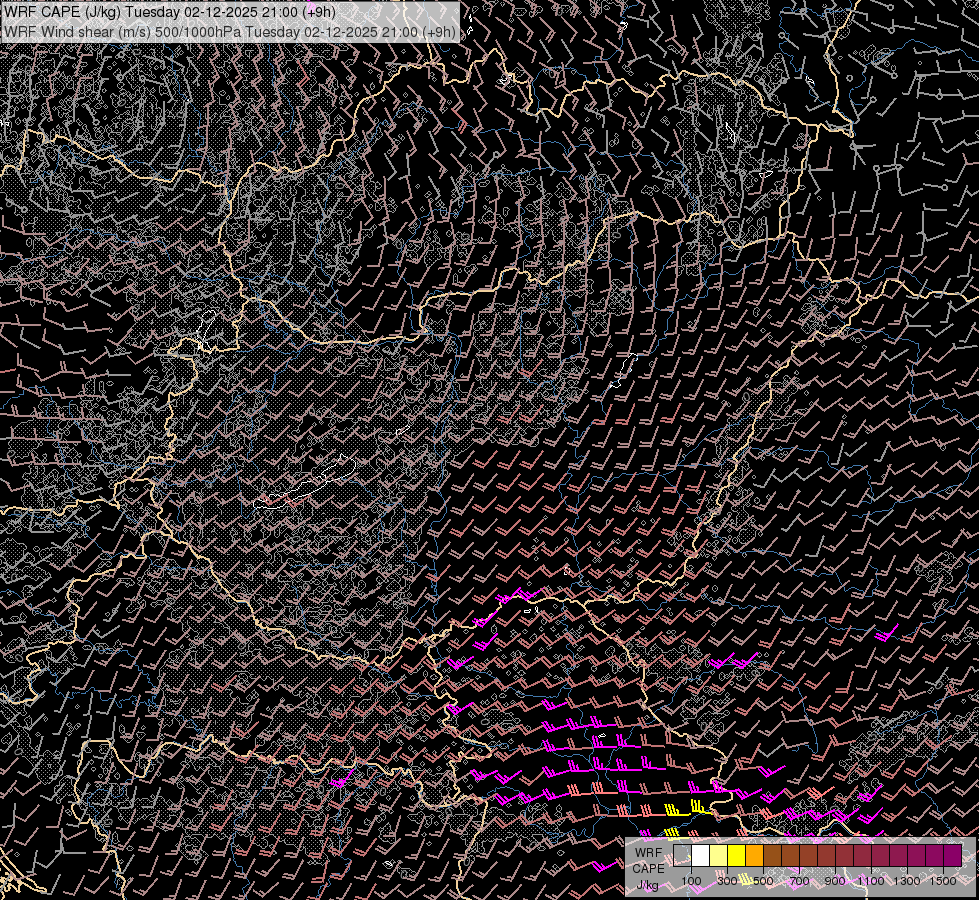
Task: Select the 1100 label on the legend
Action: [x=870, y=881]
